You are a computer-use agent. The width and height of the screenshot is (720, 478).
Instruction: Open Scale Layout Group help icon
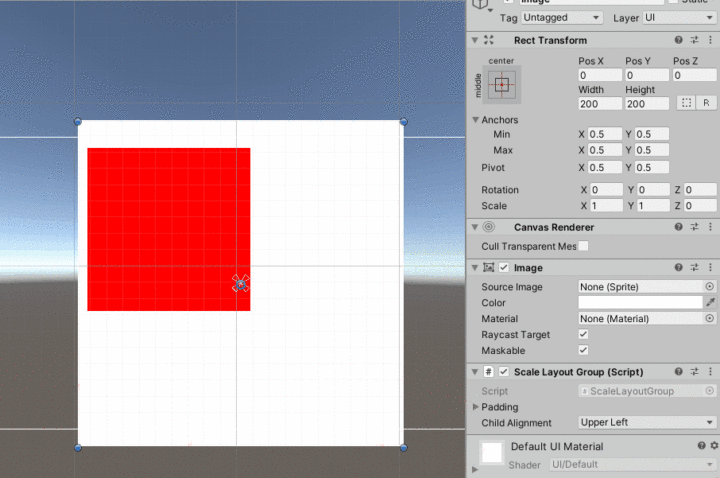click(x=678, y=371)
